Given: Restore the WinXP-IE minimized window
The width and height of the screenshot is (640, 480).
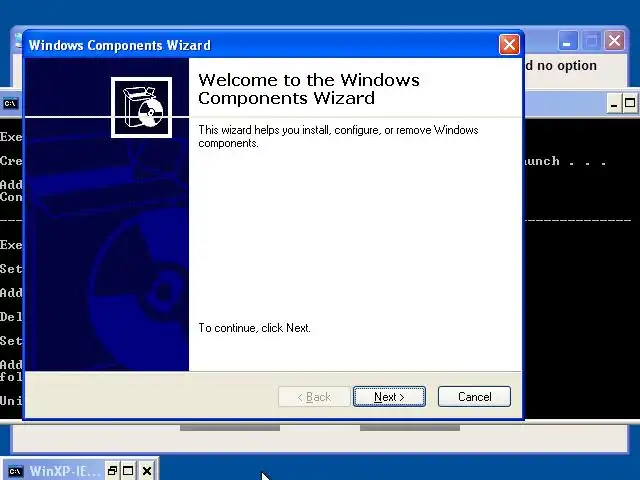Looking at the screenshot, I should click(x=112, y=471).
